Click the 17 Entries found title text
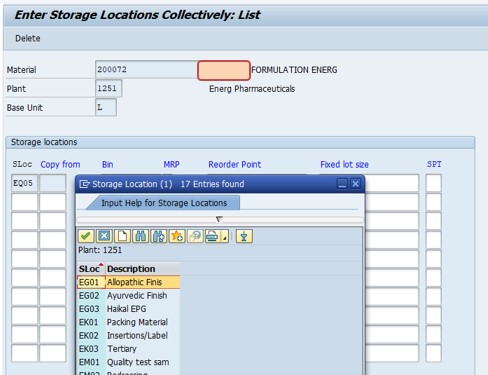 pos(212,184)
